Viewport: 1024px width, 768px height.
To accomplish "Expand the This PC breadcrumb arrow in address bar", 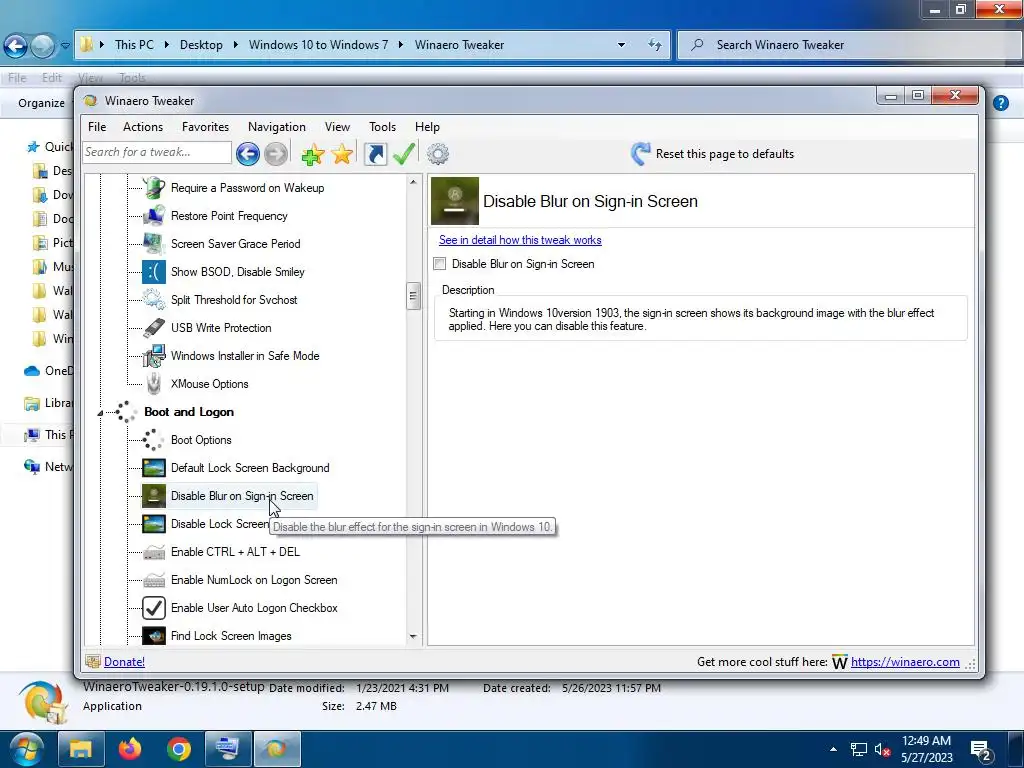I will tap(167, 45).
